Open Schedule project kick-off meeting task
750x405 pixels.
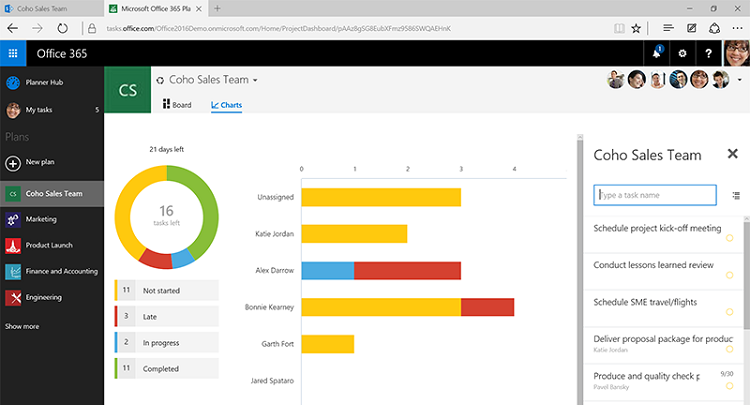pos(657,228)
